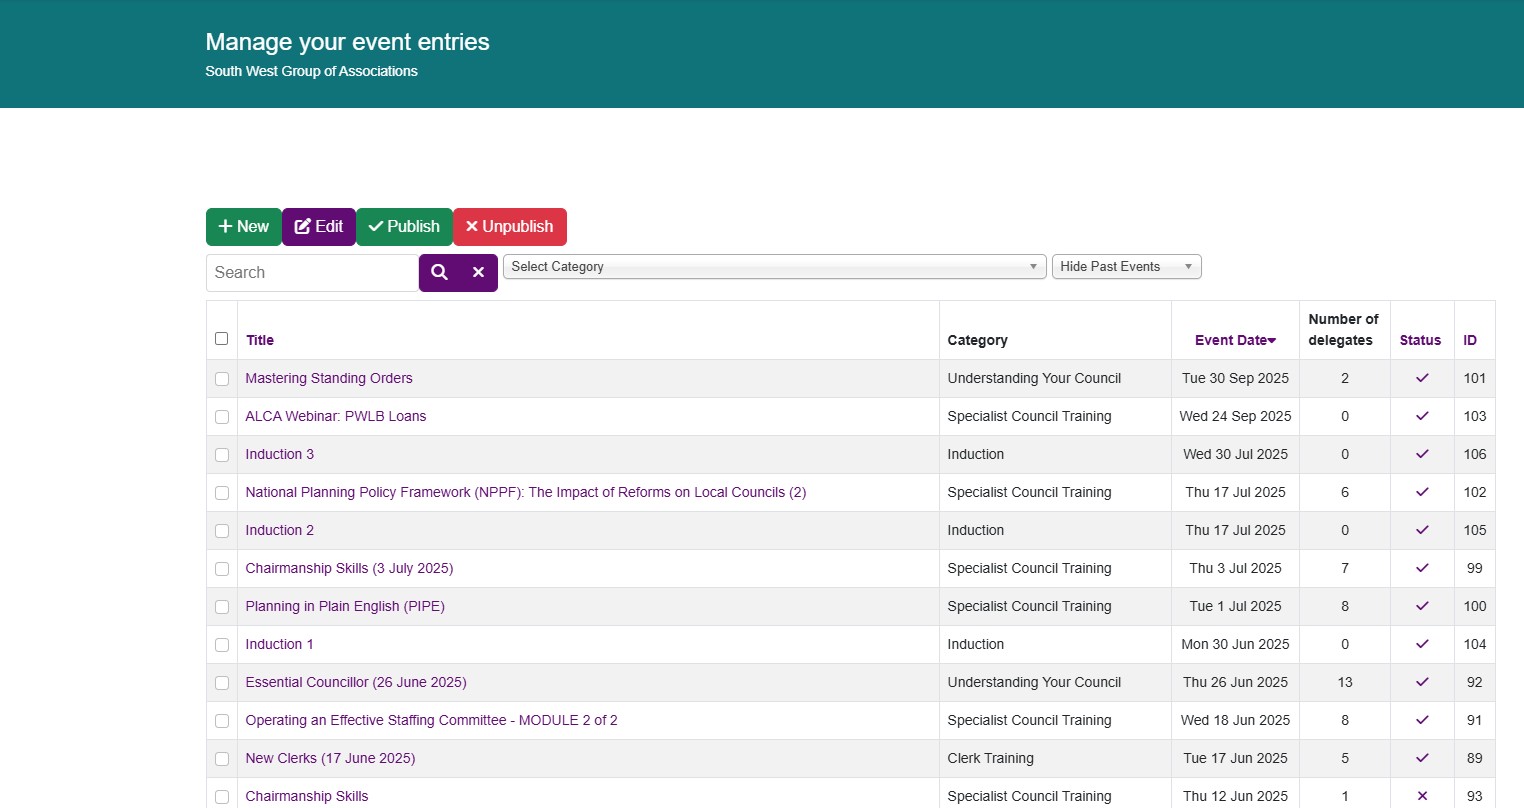Click ID cell 101
This screenshot has height=808, width=1524.
(1475, 378)
